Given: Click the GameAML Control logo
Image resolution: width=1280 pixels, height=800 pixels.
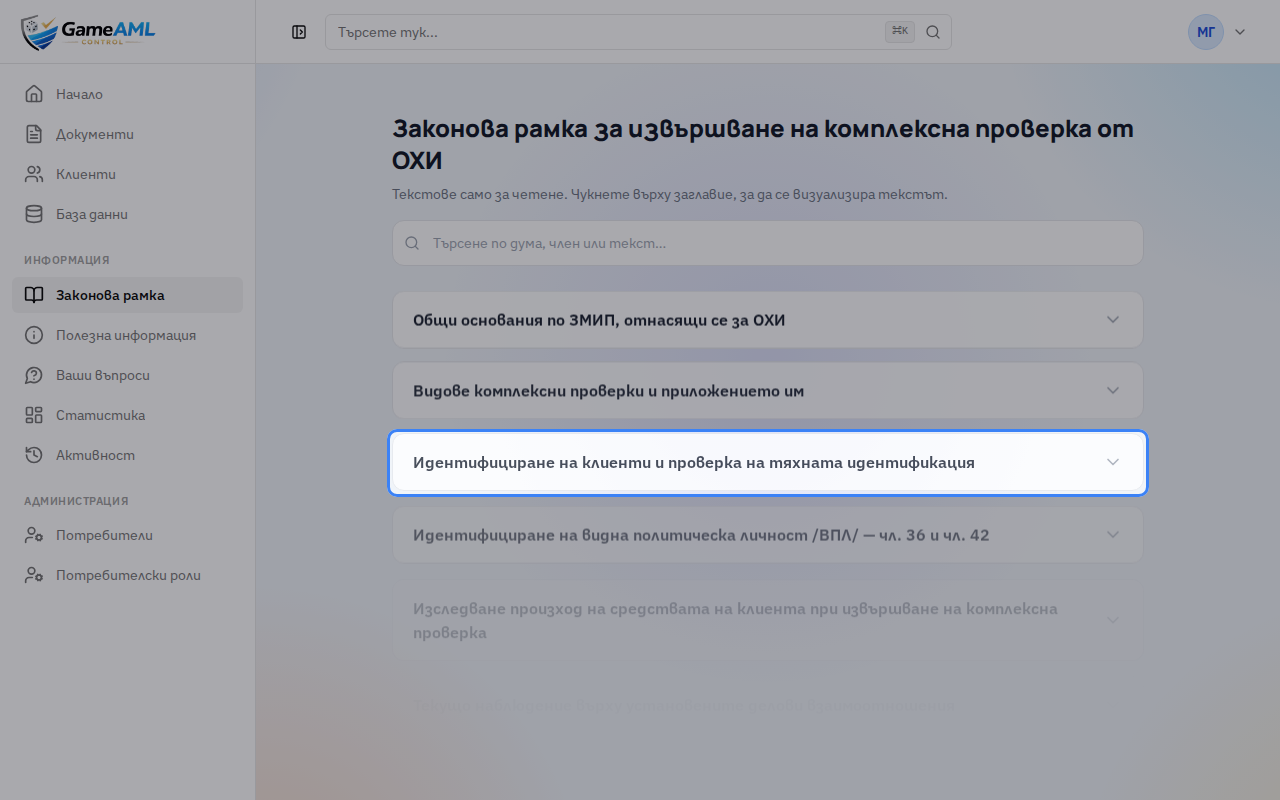Looking at the screenshot, I should click(88, 32).
